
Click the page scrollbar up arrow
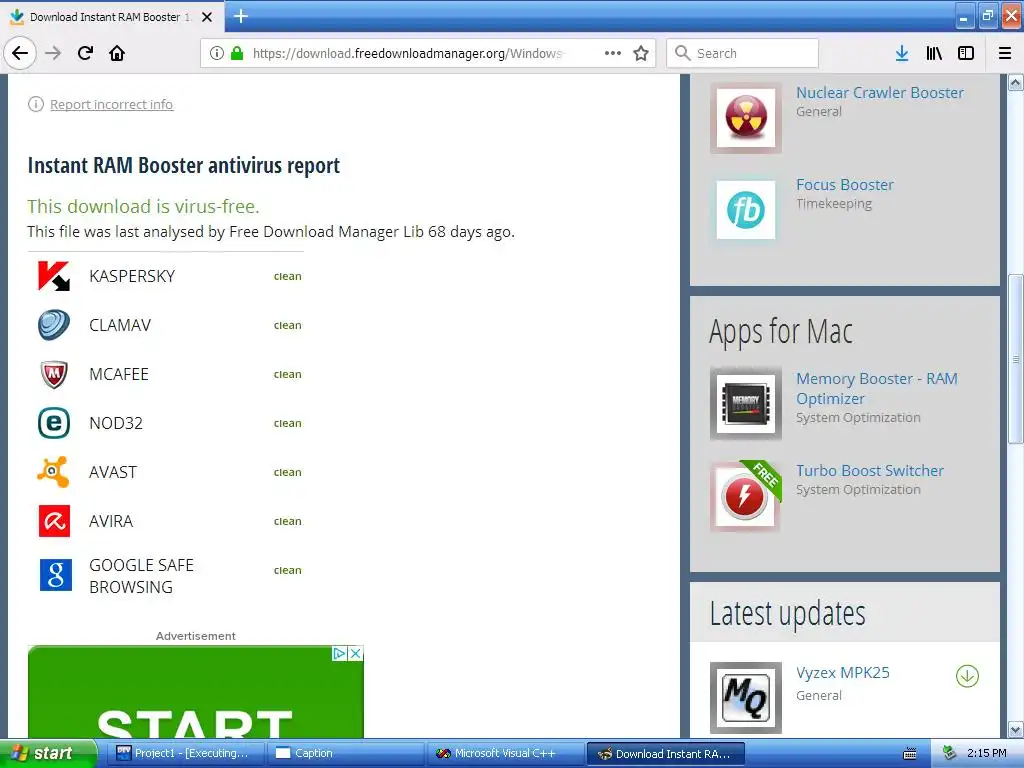click(1016, 82)
